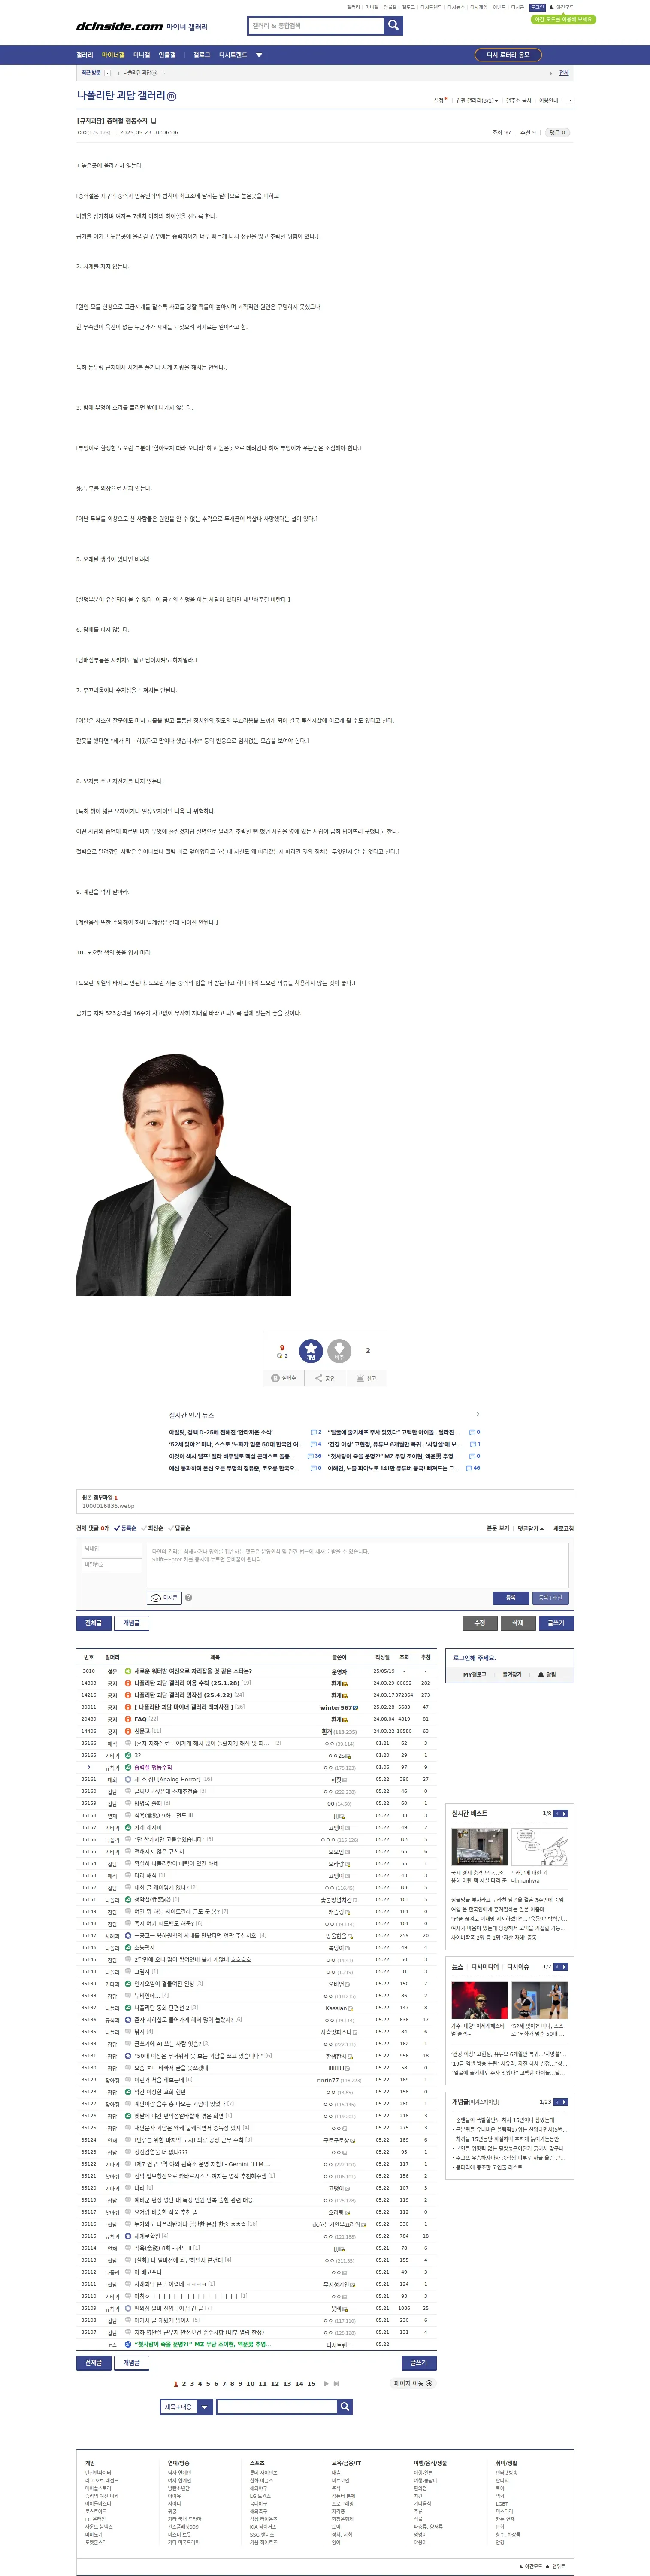650x2576 pixels.
Task: Select 등록순 comment sort order
Action: pos(125,1528)
